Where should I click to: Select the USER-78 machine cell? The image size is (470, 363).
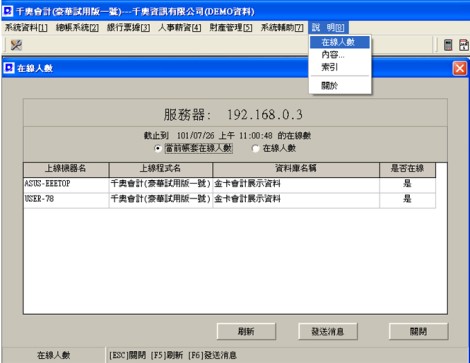tap(66, 200)
